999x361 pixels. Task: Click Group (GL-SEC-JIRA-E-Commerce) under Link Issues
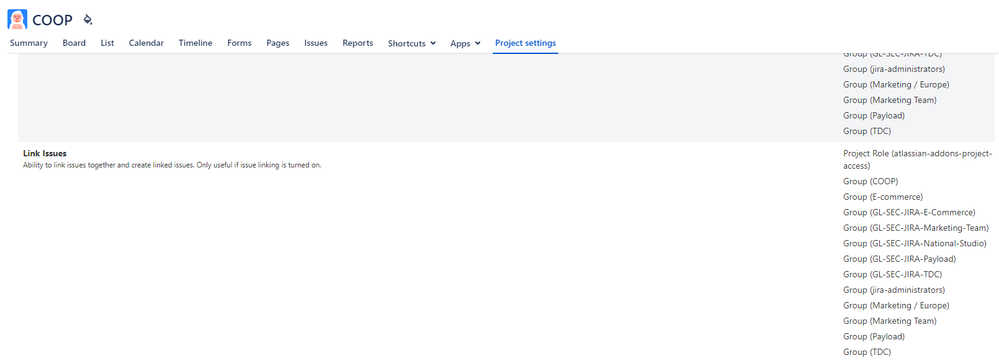point(909,212)
